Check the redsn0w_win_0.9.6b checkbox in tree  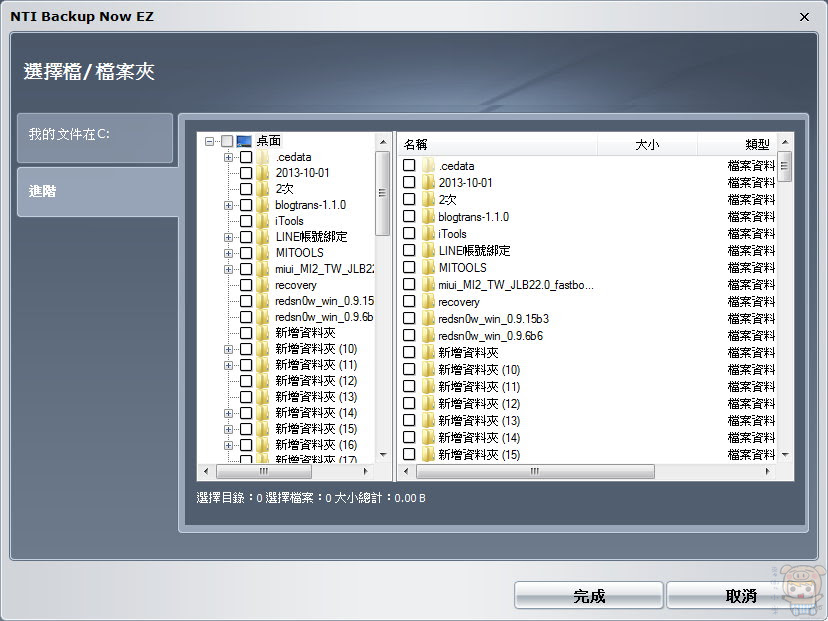pos(246,317)
